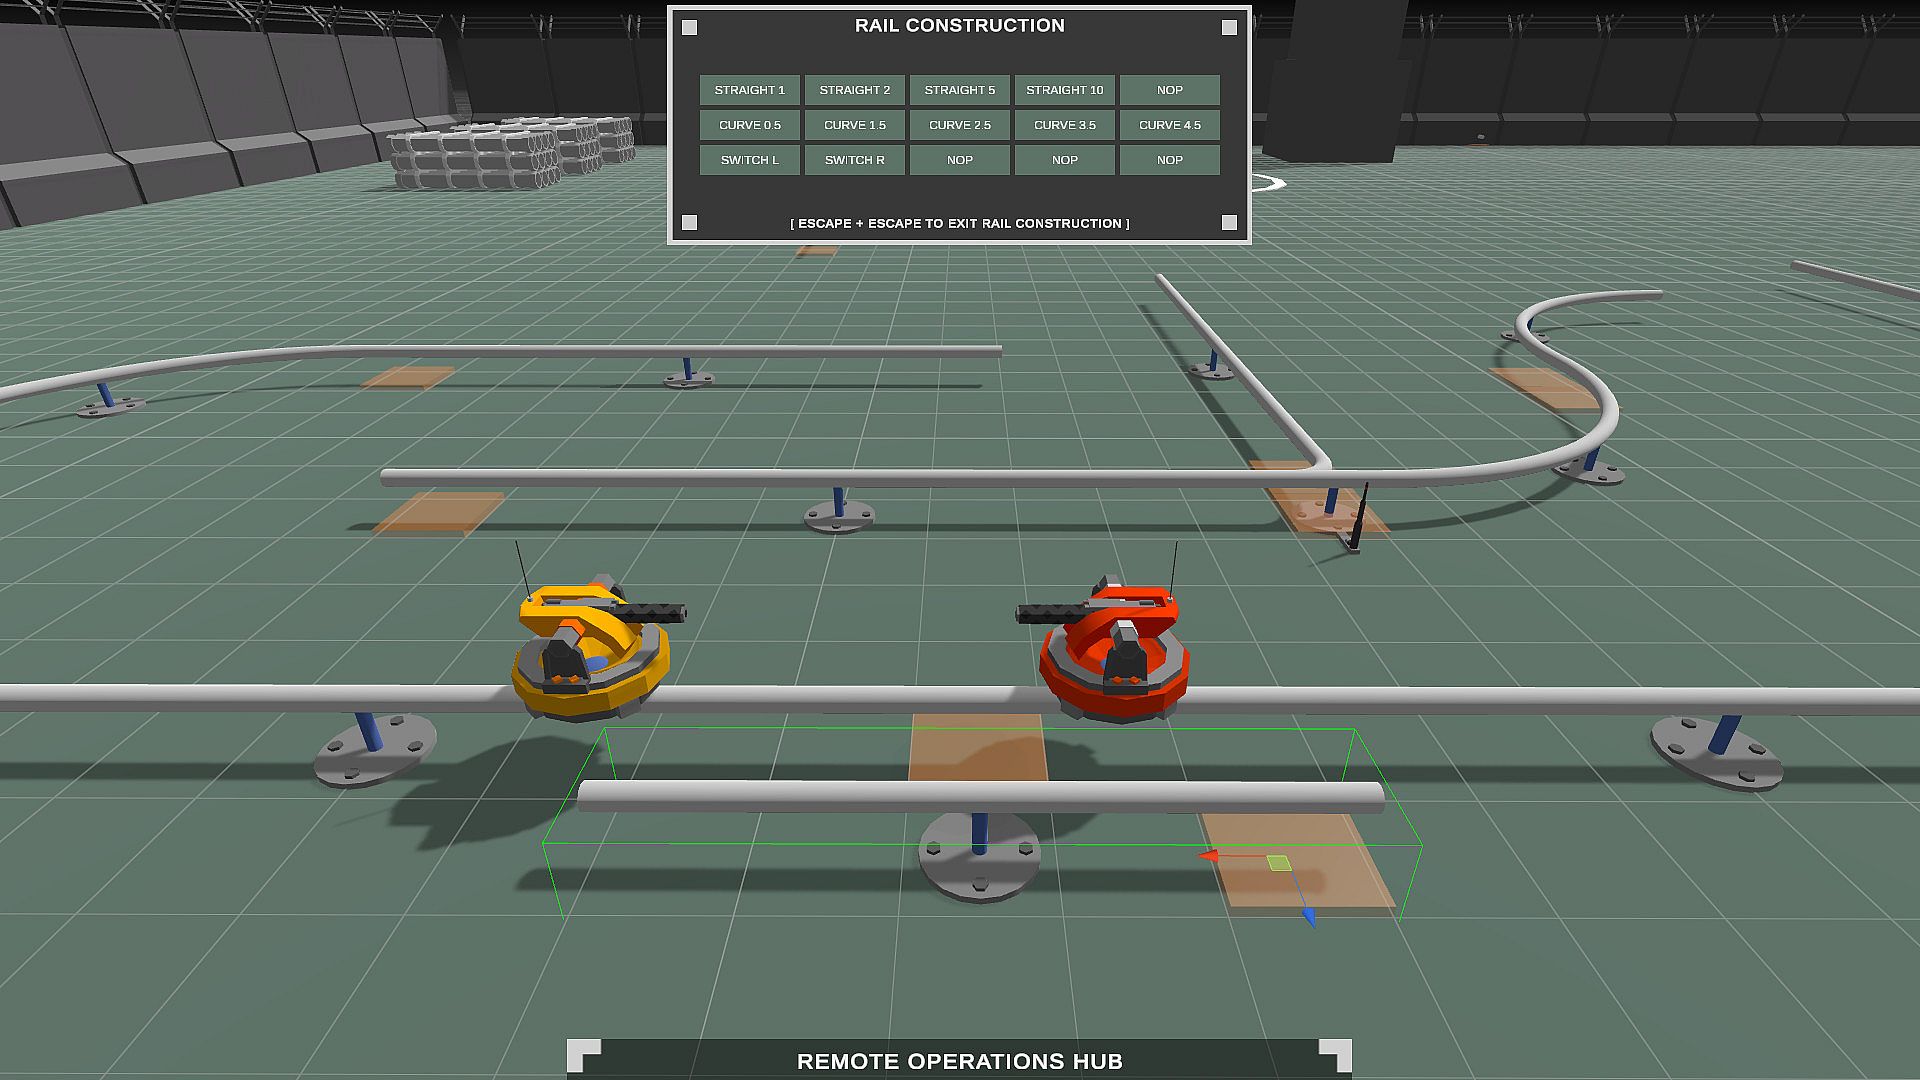Click the blue Z-axis gizmo arrow
Viewport: 1920px width, 1080px height.
click(1308, 916)
